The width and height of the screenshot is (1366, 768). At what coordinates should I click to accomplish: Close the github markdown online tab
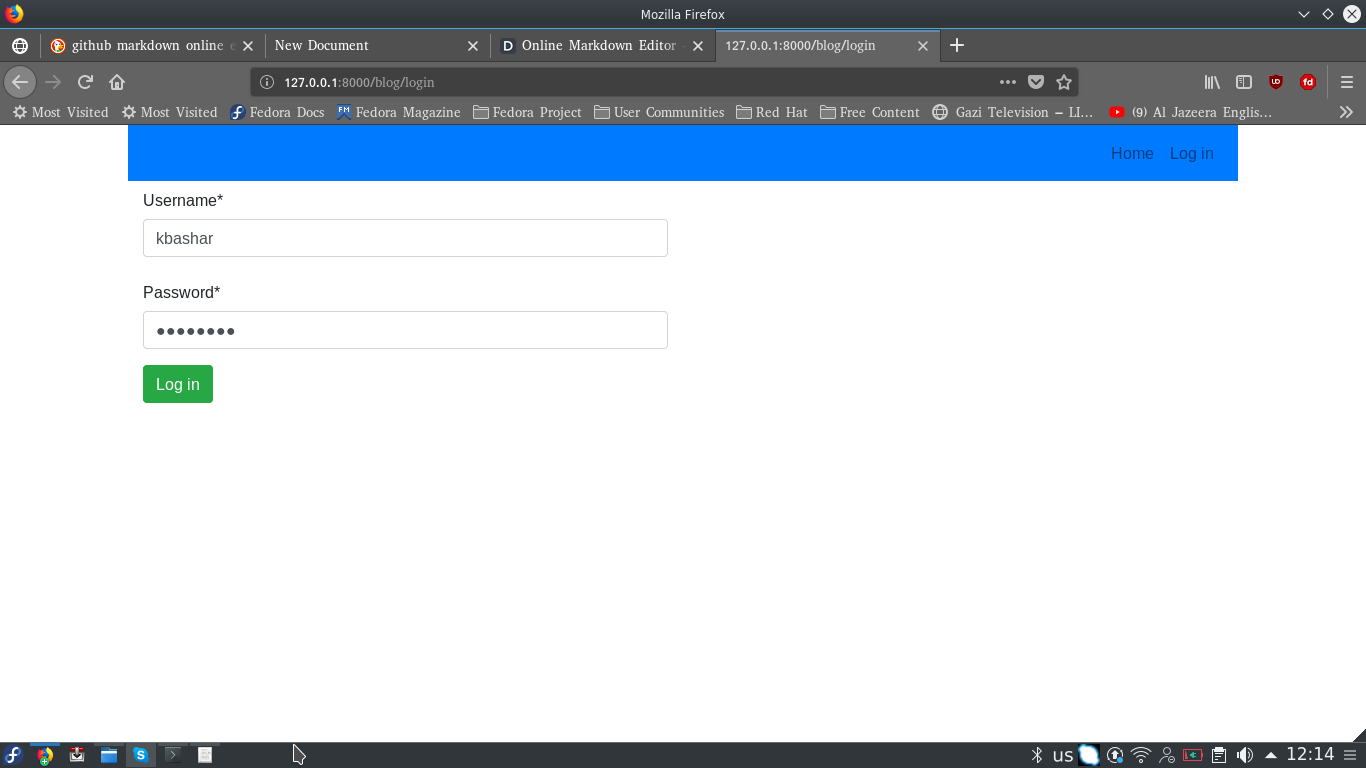tap(249, 46)
